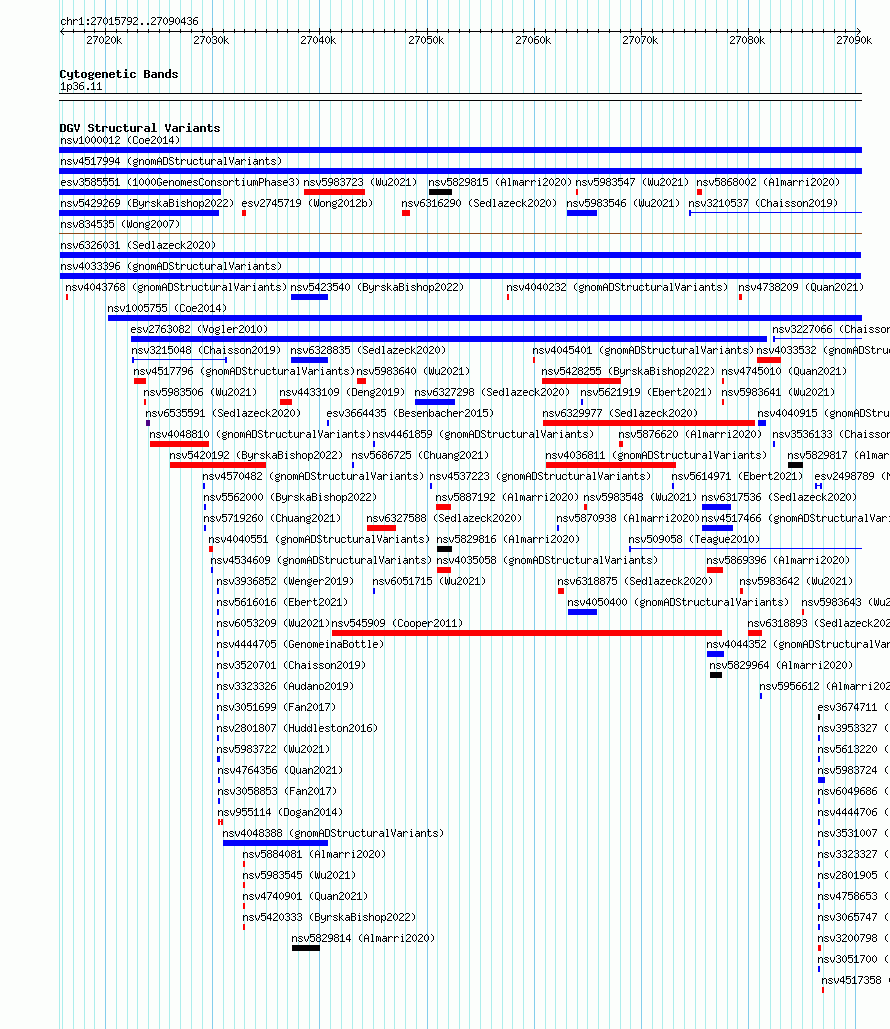Select nsv3215048 (Chaisson2019) label
The height and width of the screenshot is (1029, 890).
pos(205,350)
